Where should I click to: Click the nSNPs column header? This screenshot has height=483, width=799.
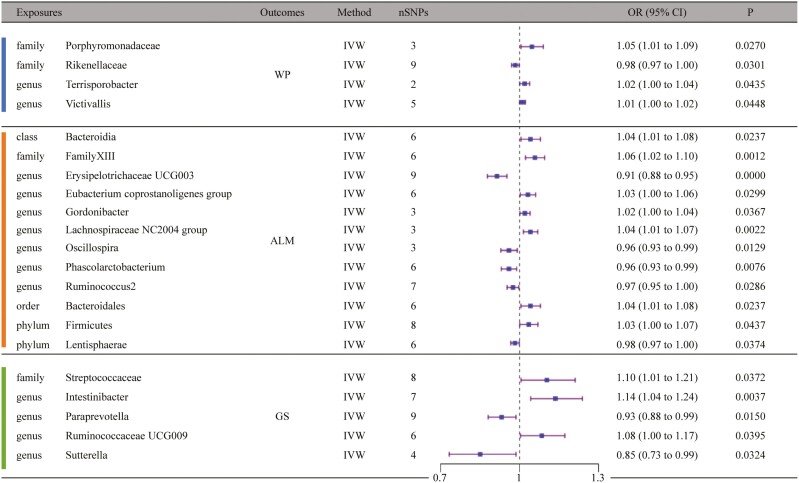click(413, 12)
